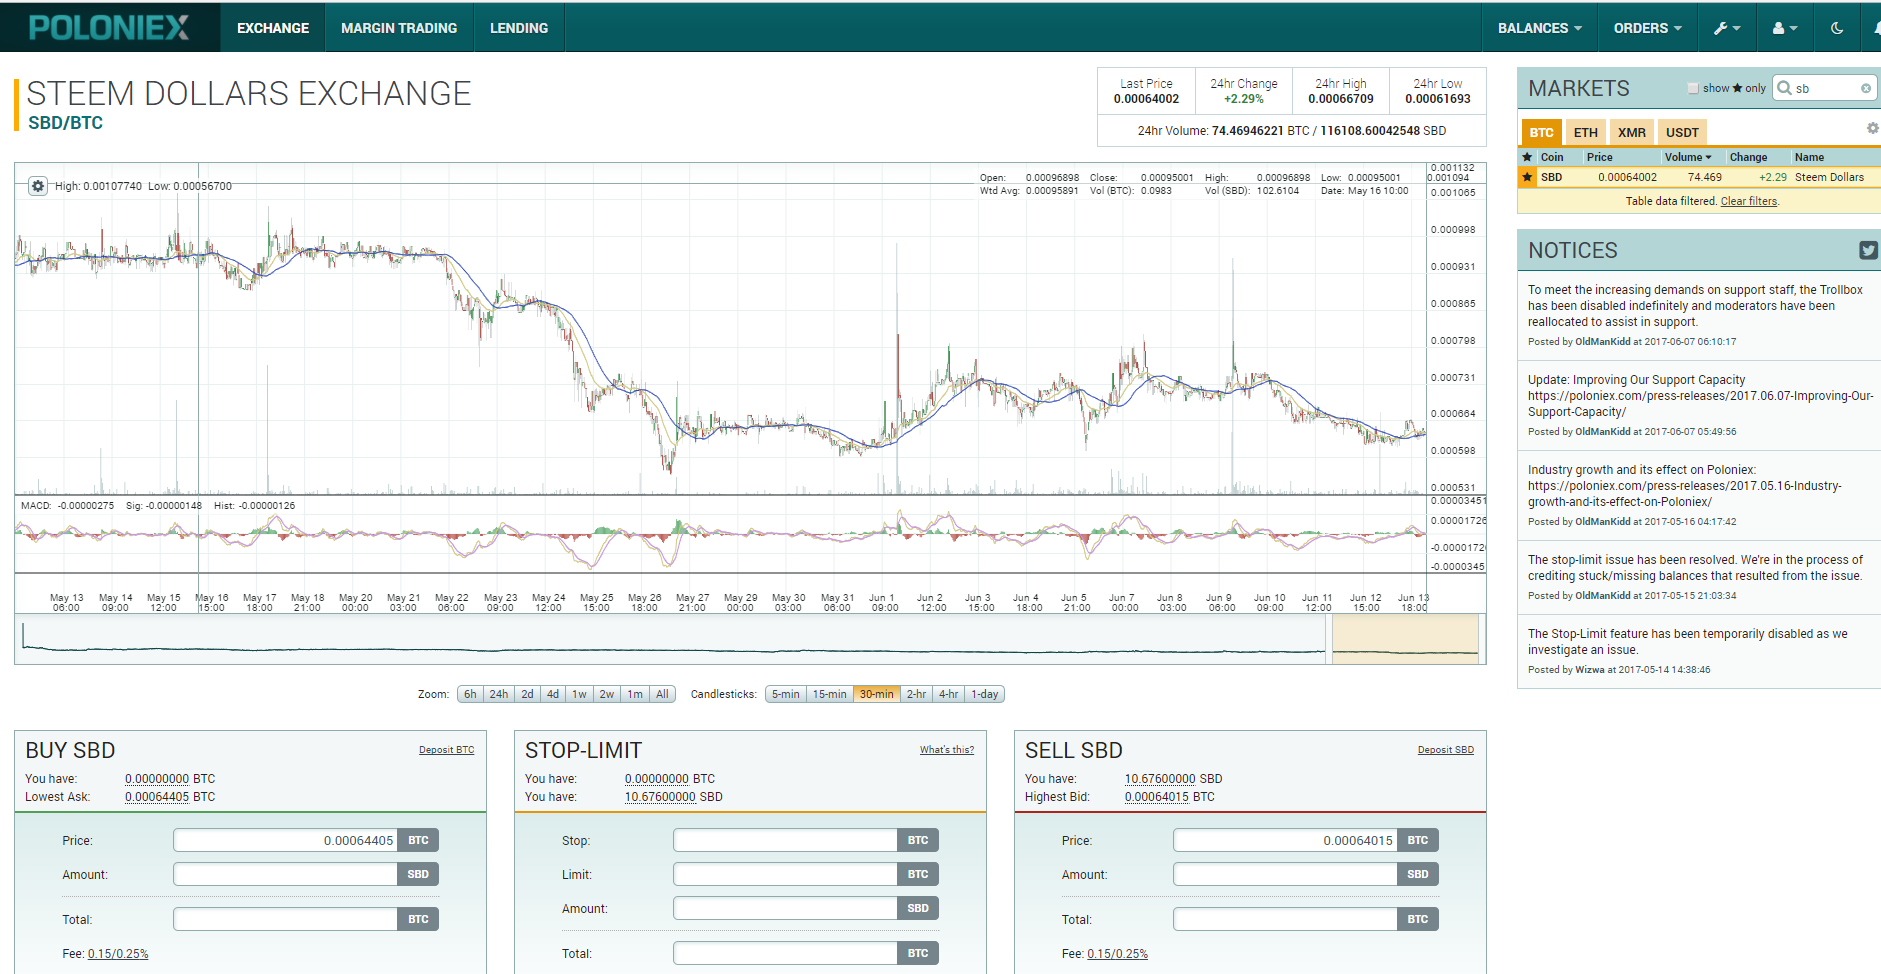Expand the Orders dropdown
This screenshot has height=974, width=1881.
pyautogui.click(x=1647, y=28)
